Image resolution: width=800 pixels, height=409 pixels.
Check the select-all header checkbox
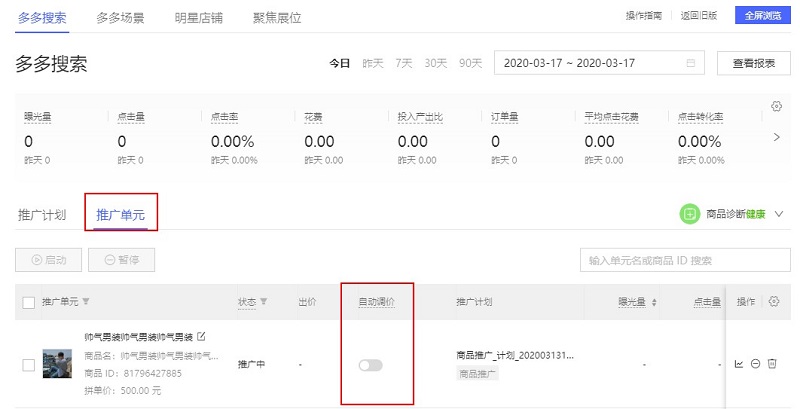coord(29,302)
